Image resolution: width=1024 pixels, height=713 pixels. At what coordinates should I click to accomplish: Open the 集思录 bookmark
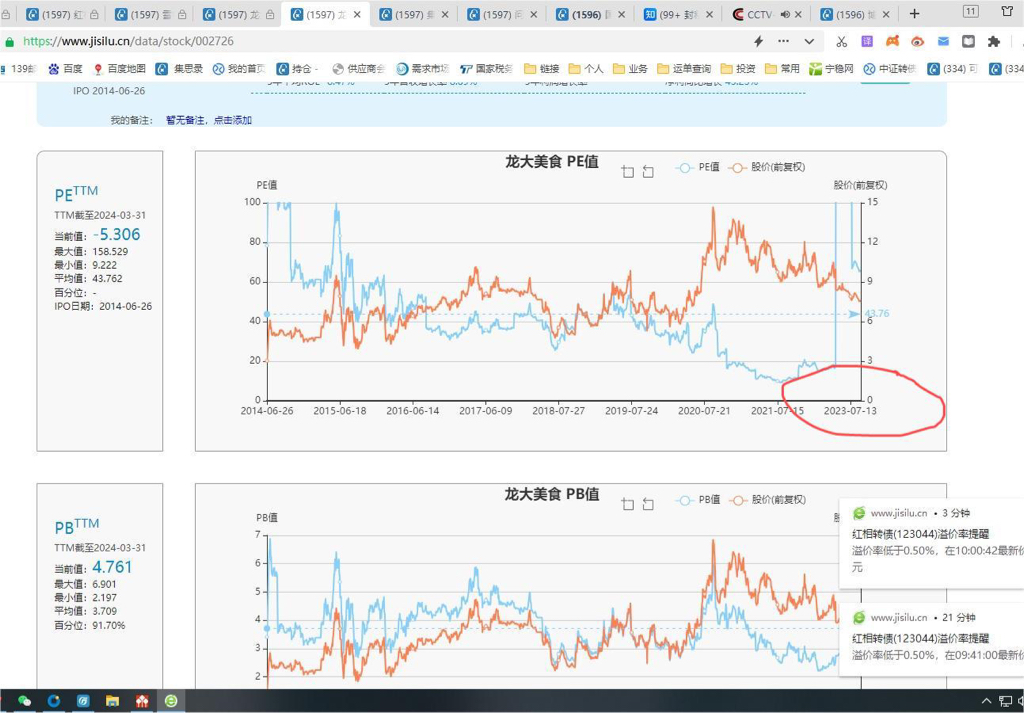pyautogui.click(x=180, y=69)
